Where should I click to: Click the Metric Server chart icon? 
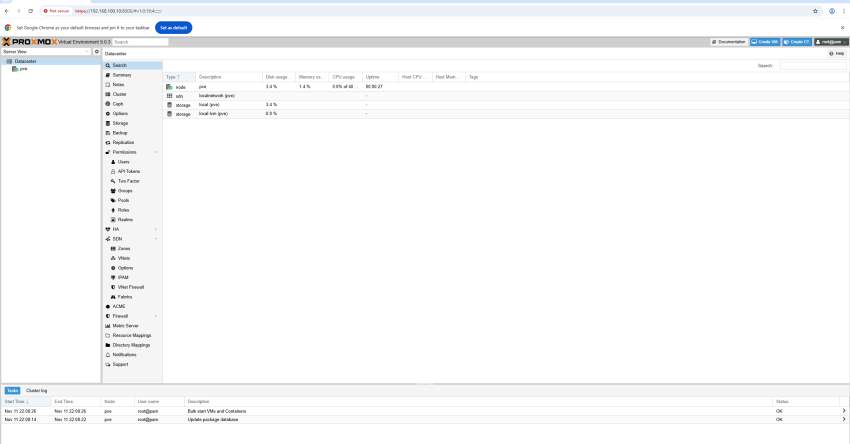coord(108,326)
